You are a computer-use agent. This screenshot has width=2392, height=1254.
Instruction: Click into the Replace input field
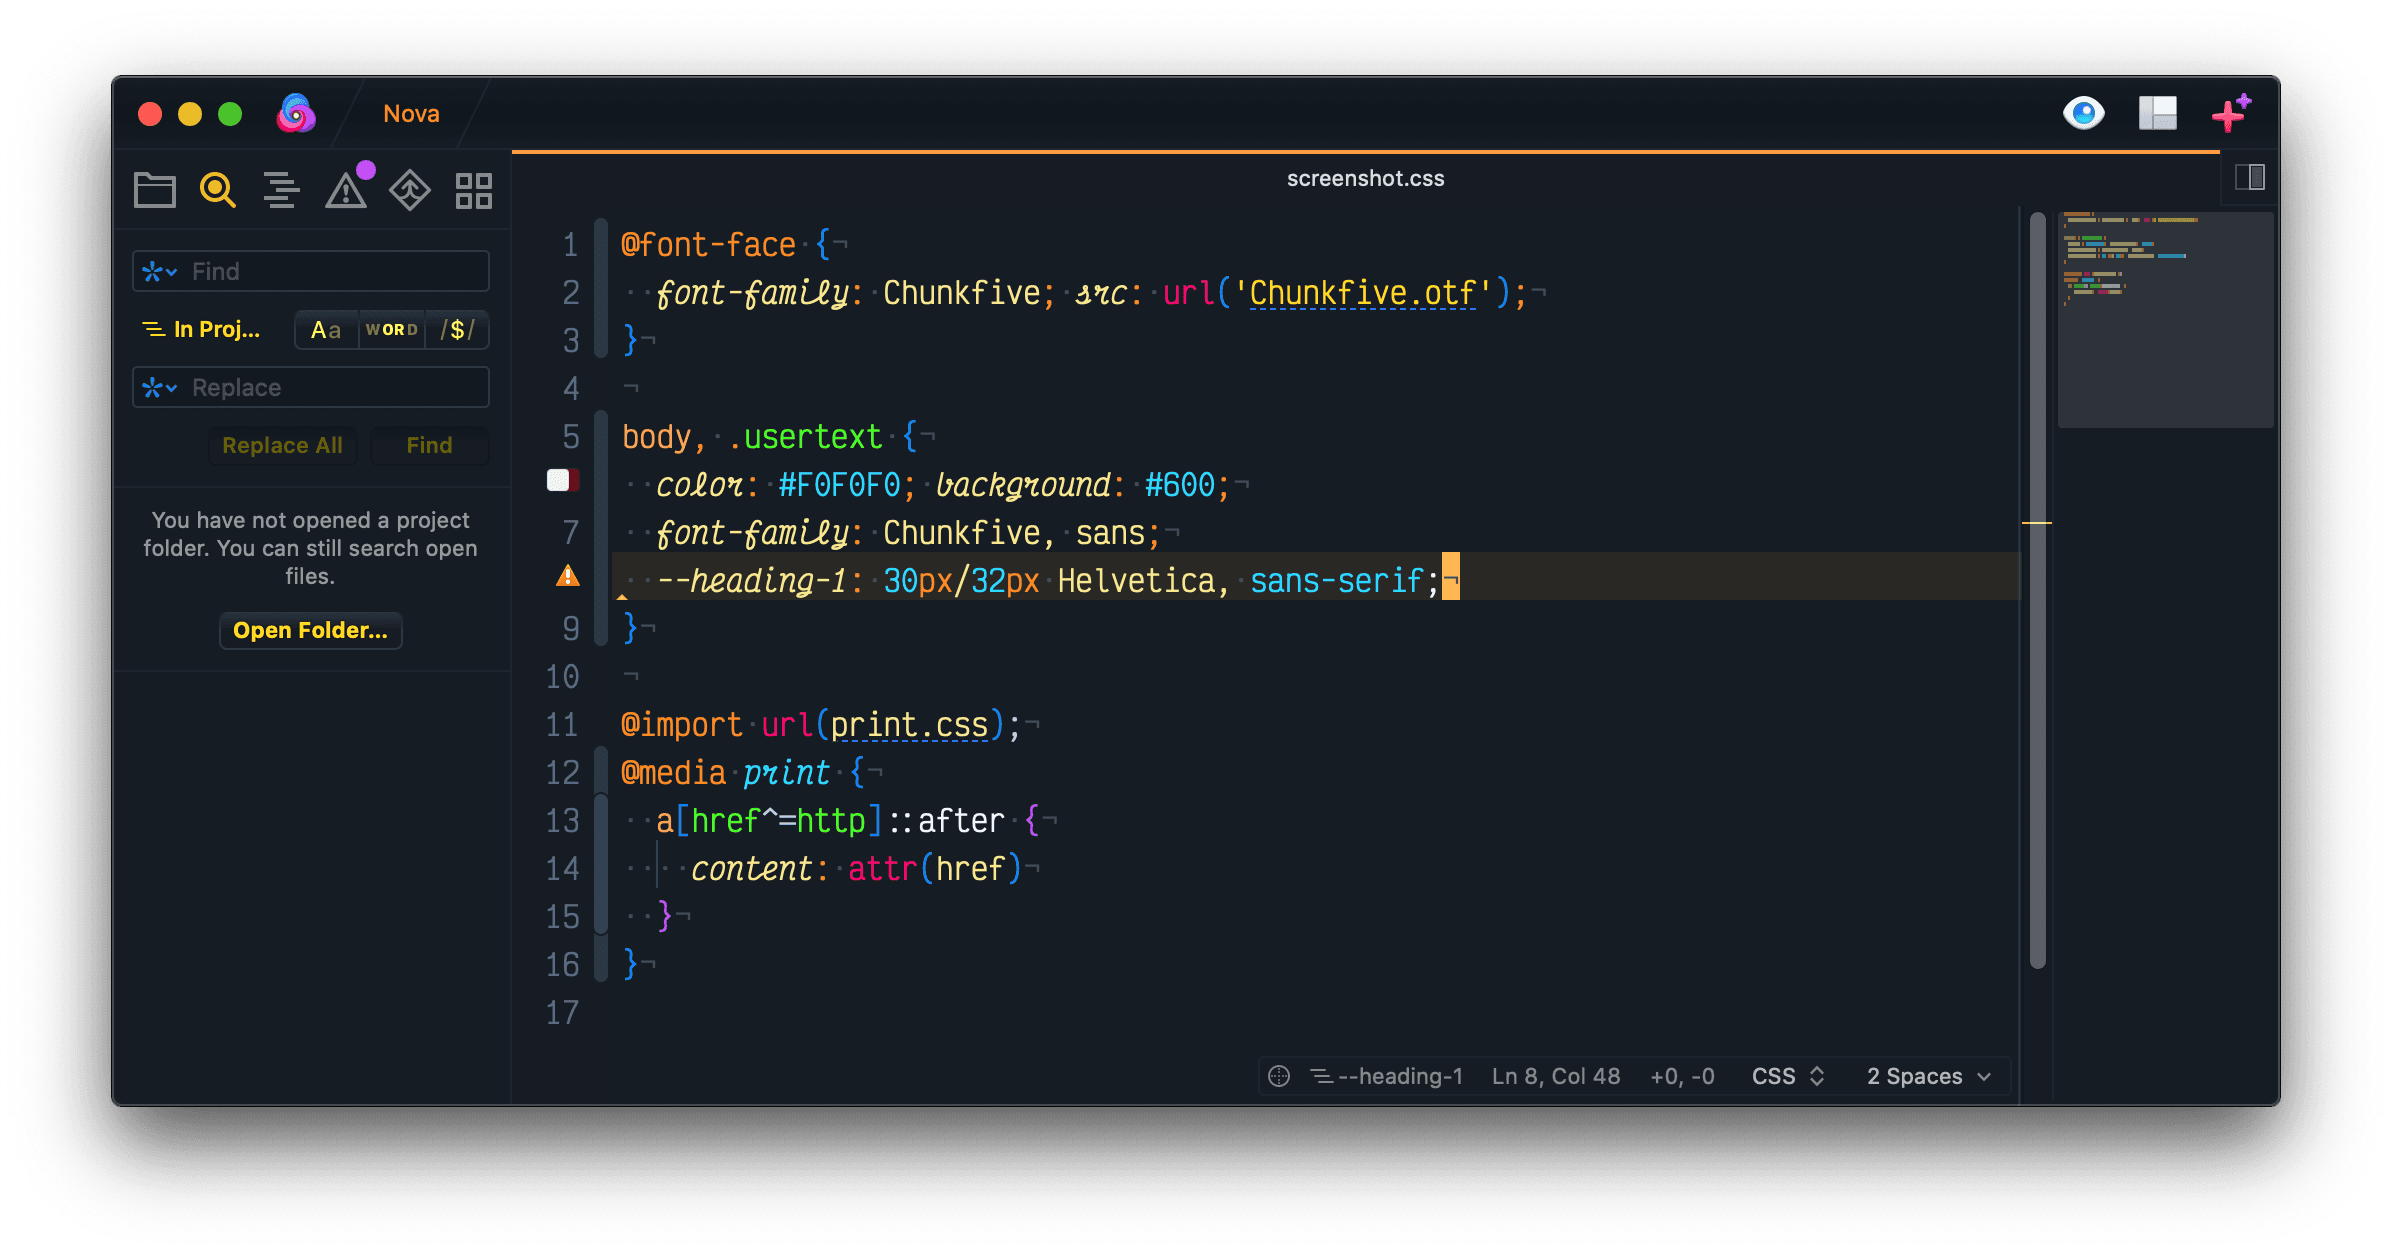311,387
